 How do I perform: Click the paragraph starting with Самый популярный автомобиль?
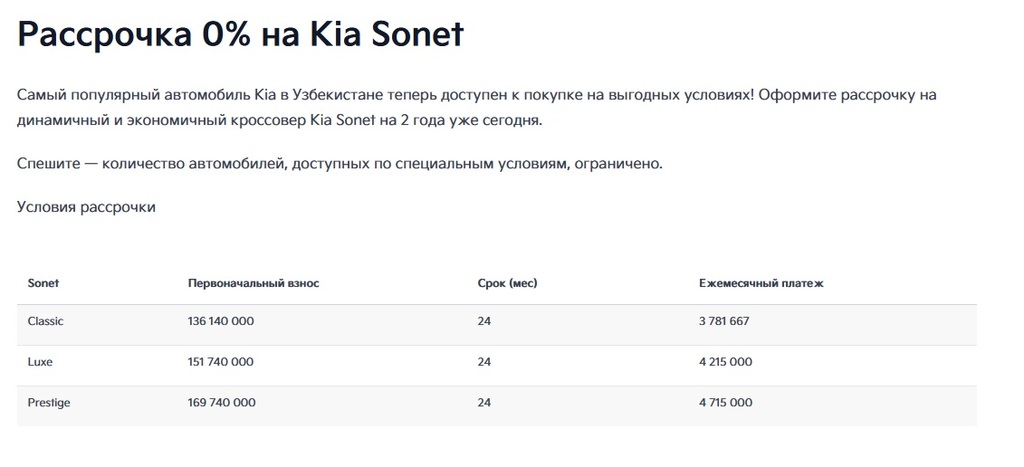(x=476, y=107)
